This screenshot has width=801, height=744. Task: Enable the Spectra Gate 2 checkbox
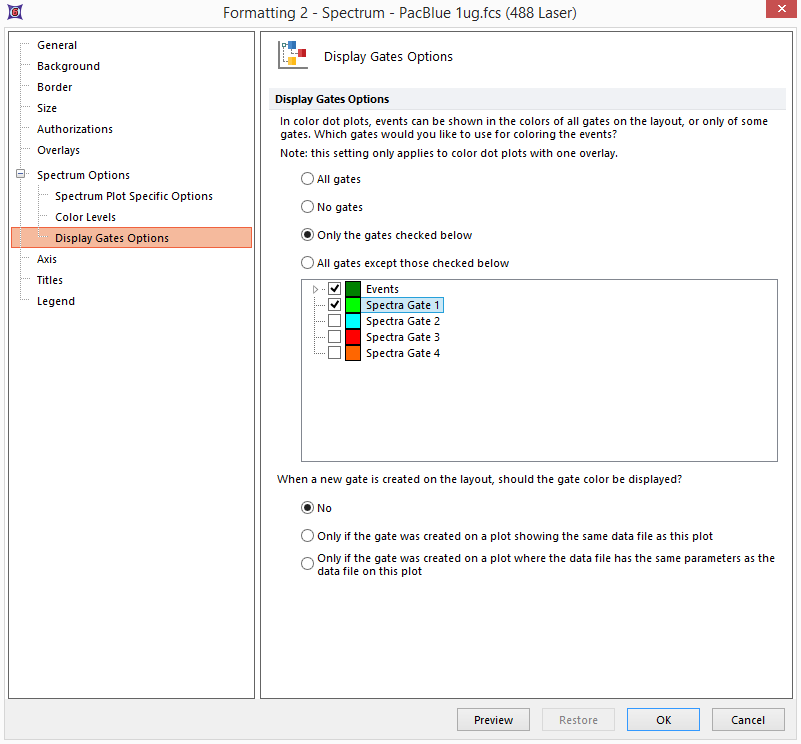tap(335, 321)
